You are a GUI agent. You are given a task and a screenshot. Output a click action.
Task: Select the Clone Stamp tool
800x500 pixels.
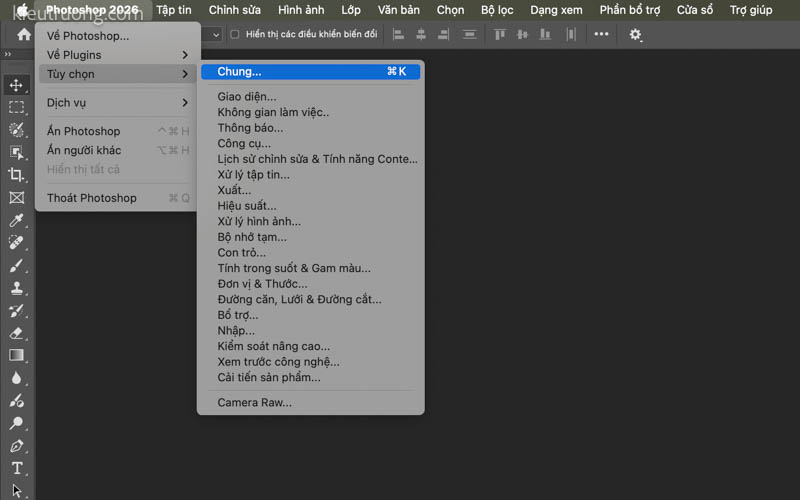tap(16, 288)
